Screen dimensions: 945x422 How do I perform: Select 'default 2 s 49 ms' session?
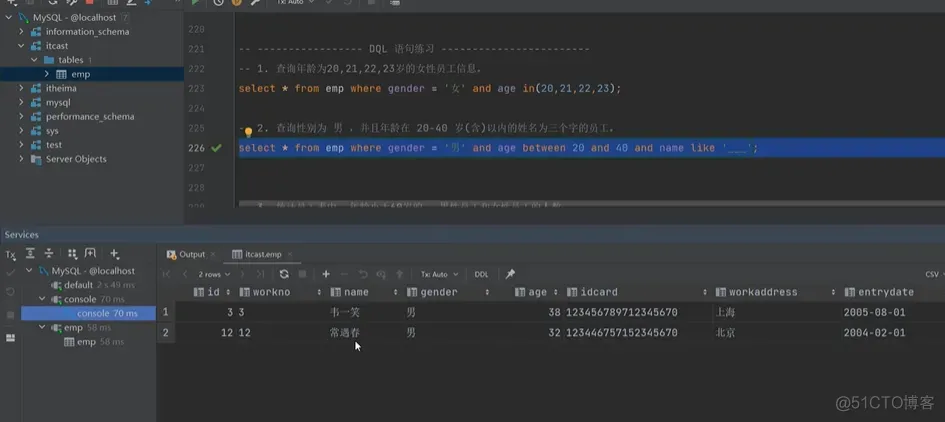click(x=93, y=285)
